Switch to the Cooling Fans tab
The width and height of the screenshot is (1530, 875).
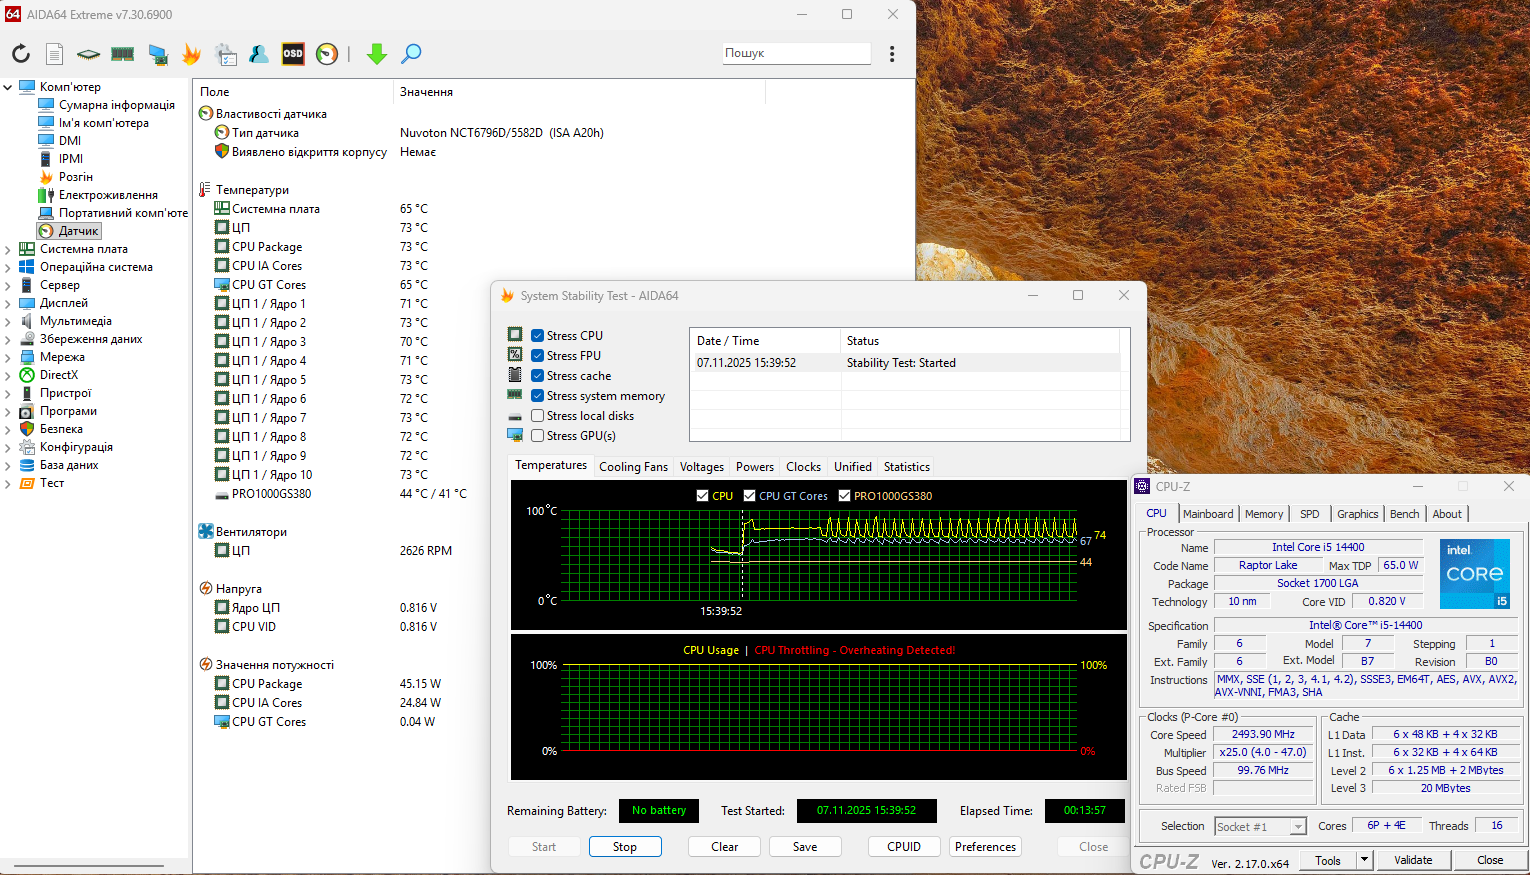633,467
